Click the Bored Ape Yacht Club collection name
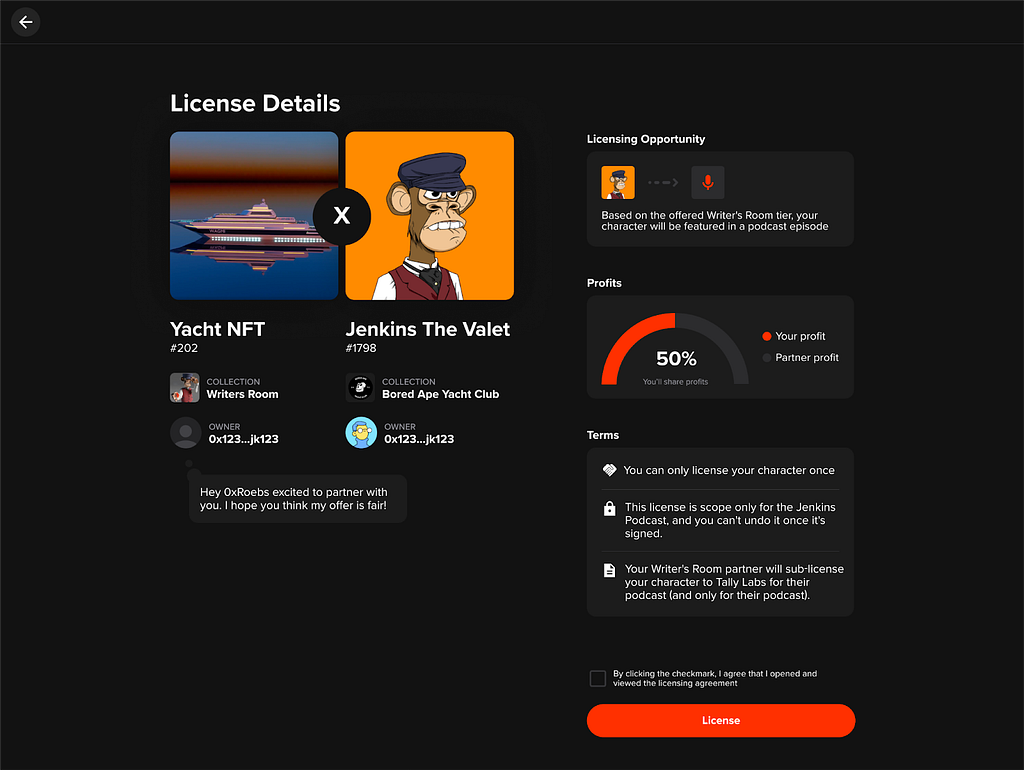 pos(440,394)
